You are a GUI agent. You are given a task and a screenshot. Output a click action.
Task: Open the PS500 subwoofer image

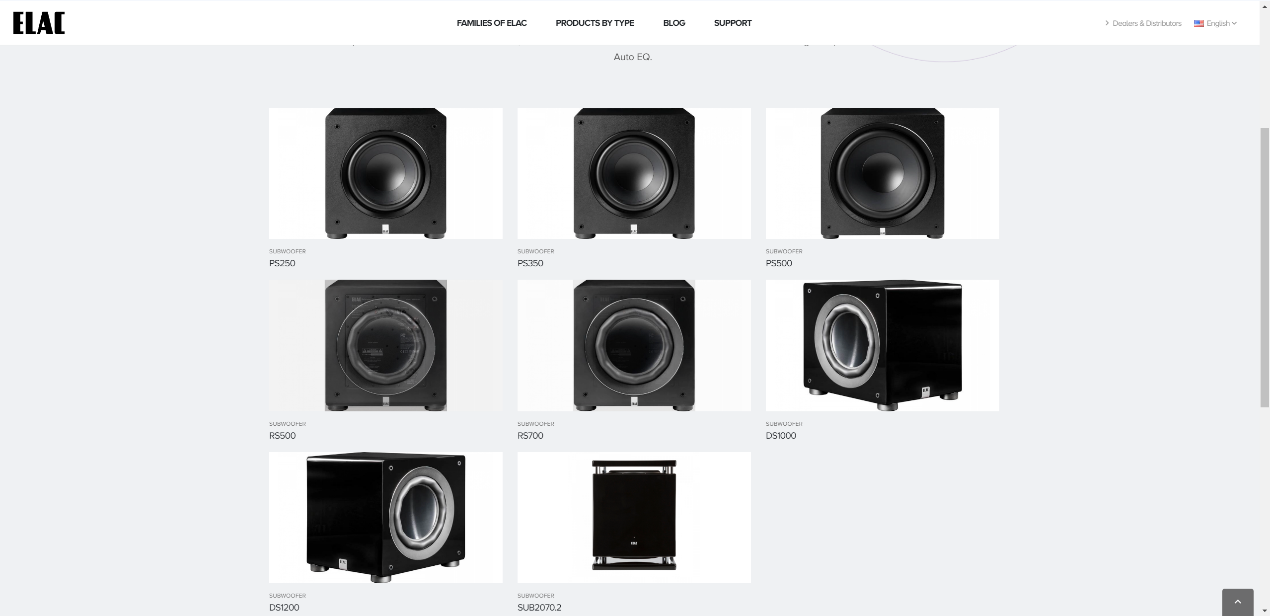(x=882, y=173)
